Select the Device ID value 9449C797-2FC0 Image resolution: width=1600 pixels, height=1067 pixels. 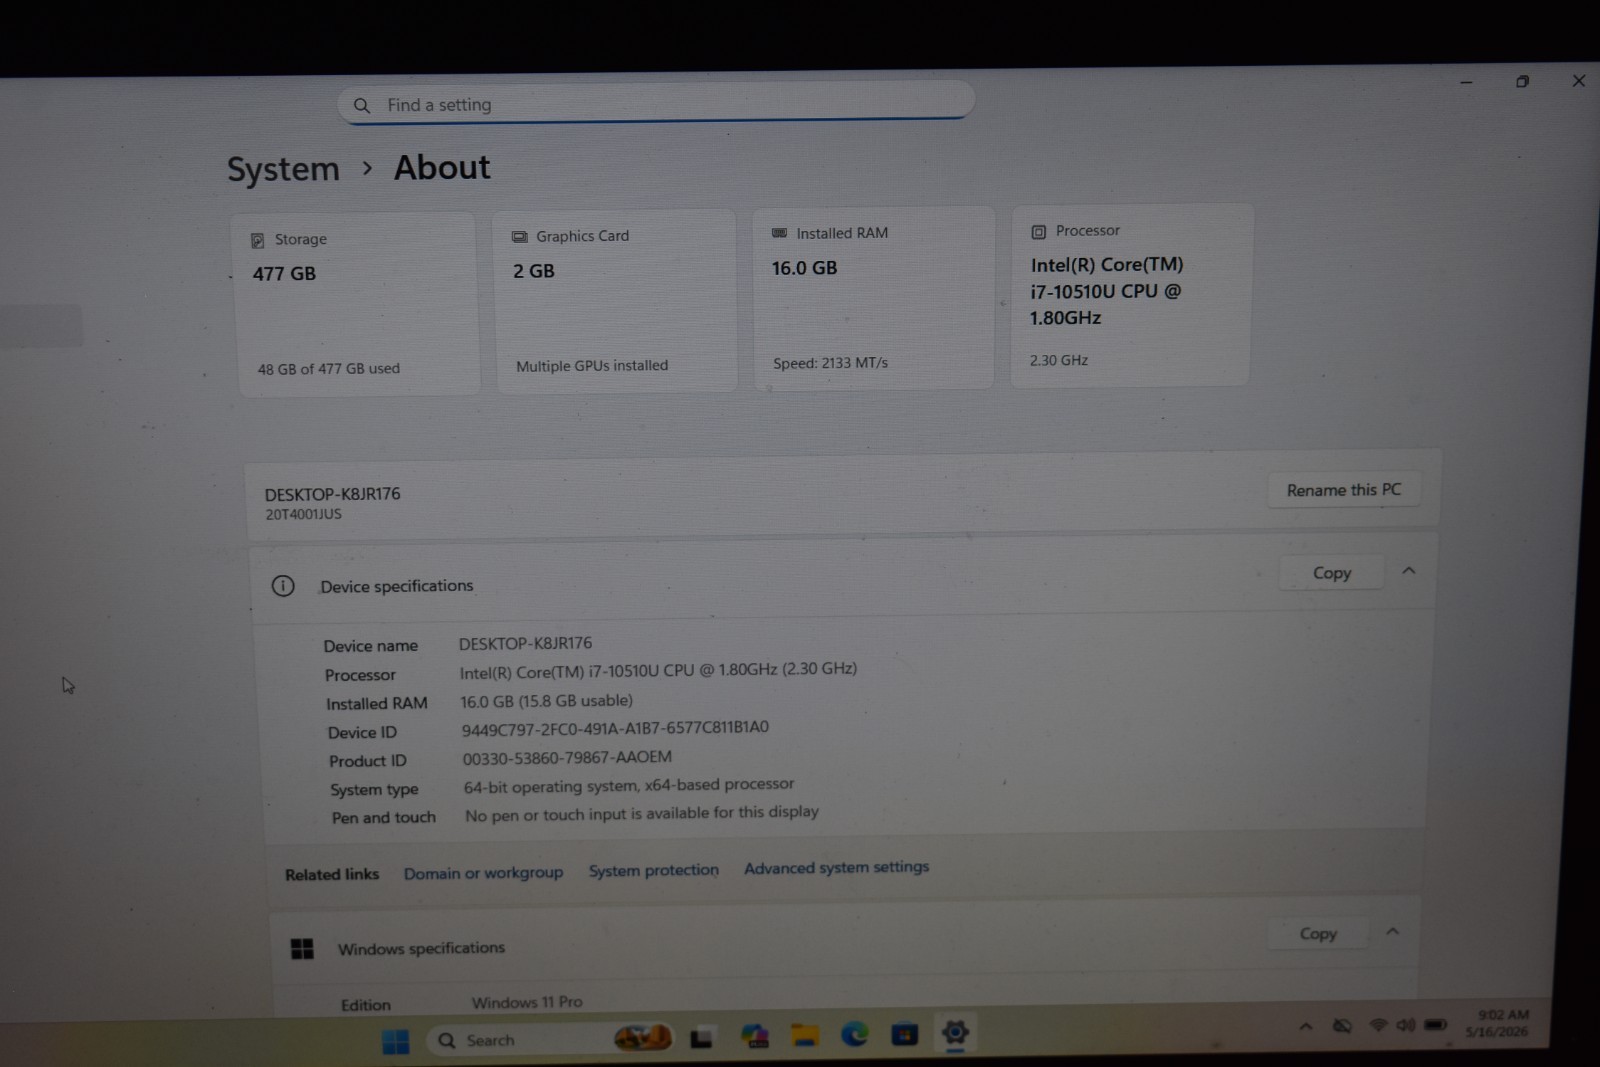(x=615, y=728)
